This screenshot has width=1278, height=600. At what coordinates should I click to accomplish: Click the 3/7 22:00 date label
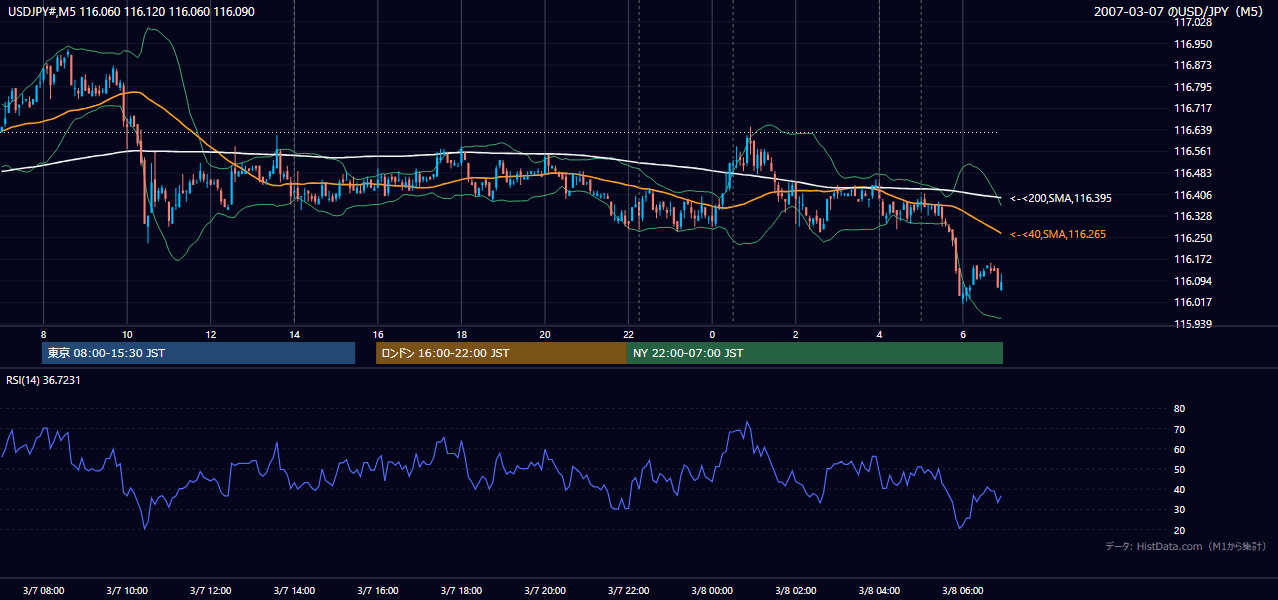click(x=628, y=590)
